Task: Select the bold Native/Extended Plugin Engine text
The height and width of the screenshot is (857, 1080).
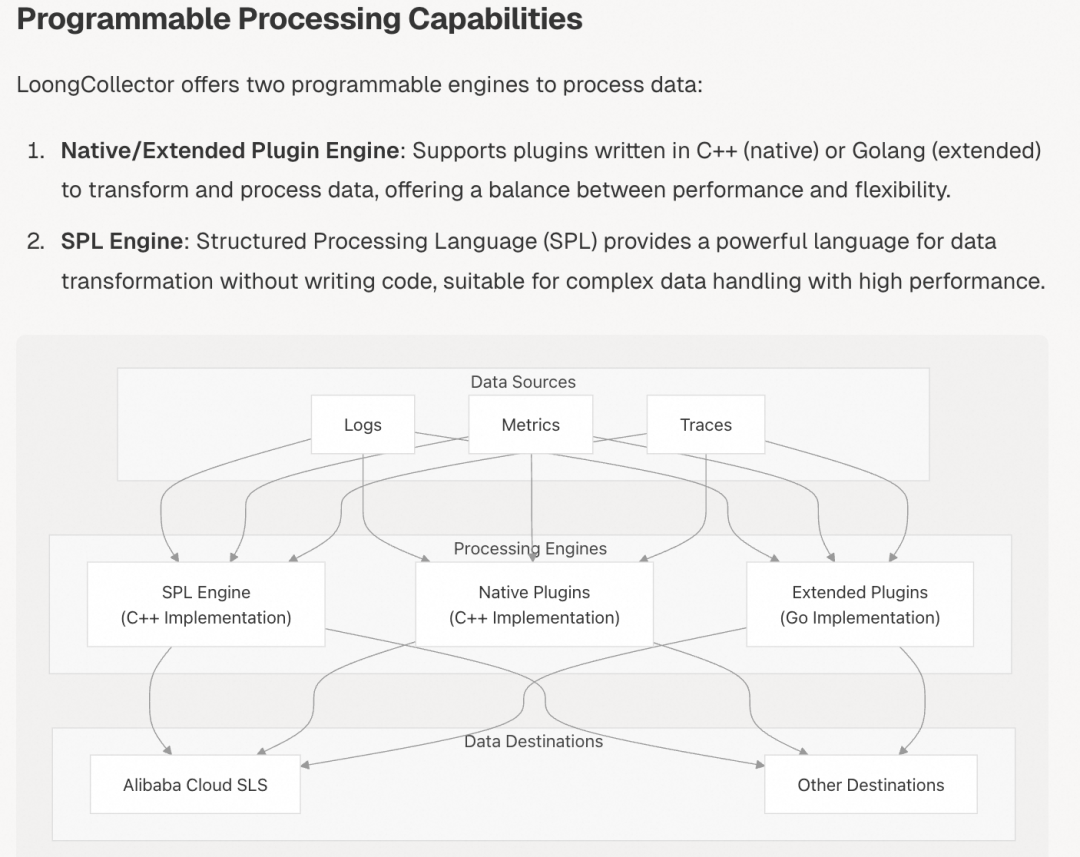Action: coord(230,151)
